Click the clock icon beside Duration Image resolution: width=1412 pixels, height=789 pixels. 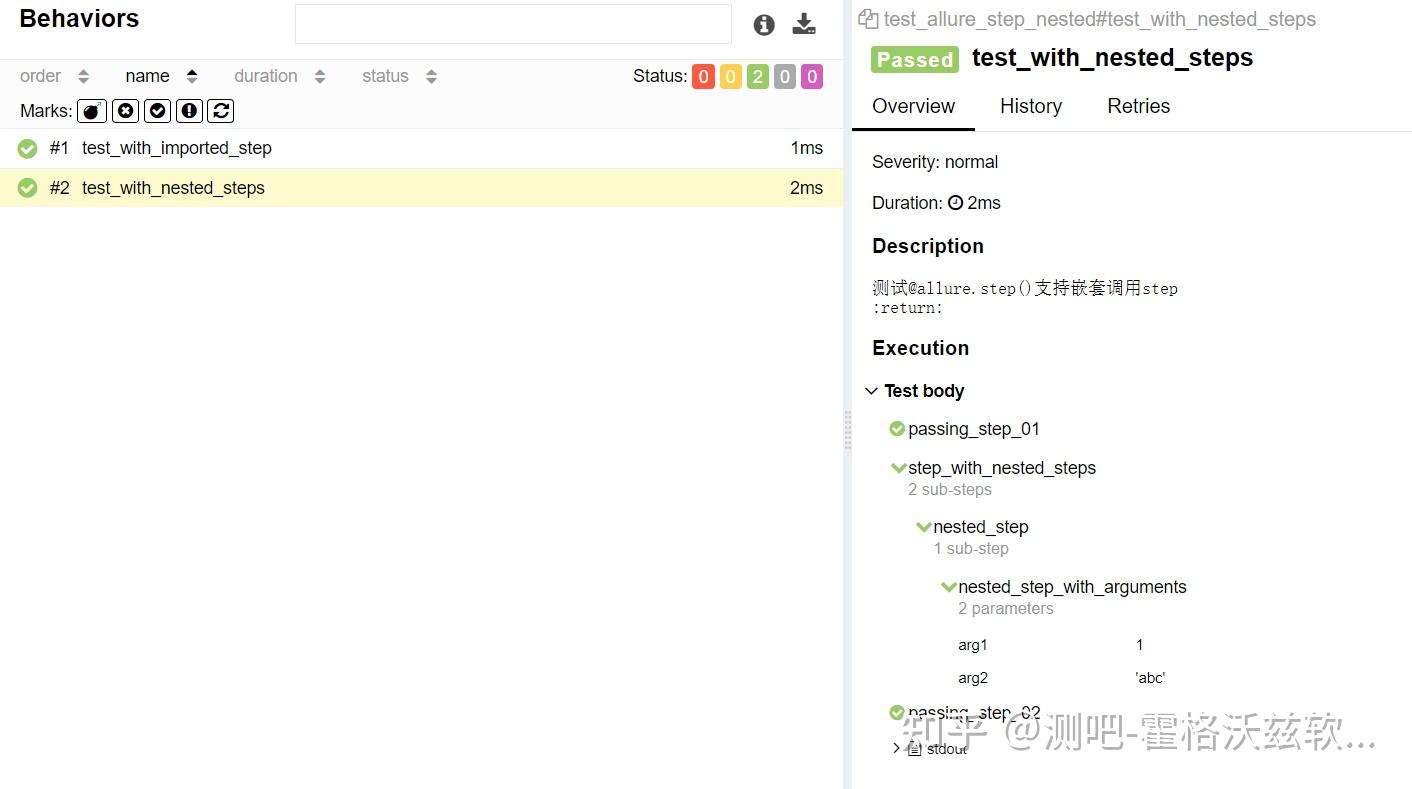tap(955, 203)
